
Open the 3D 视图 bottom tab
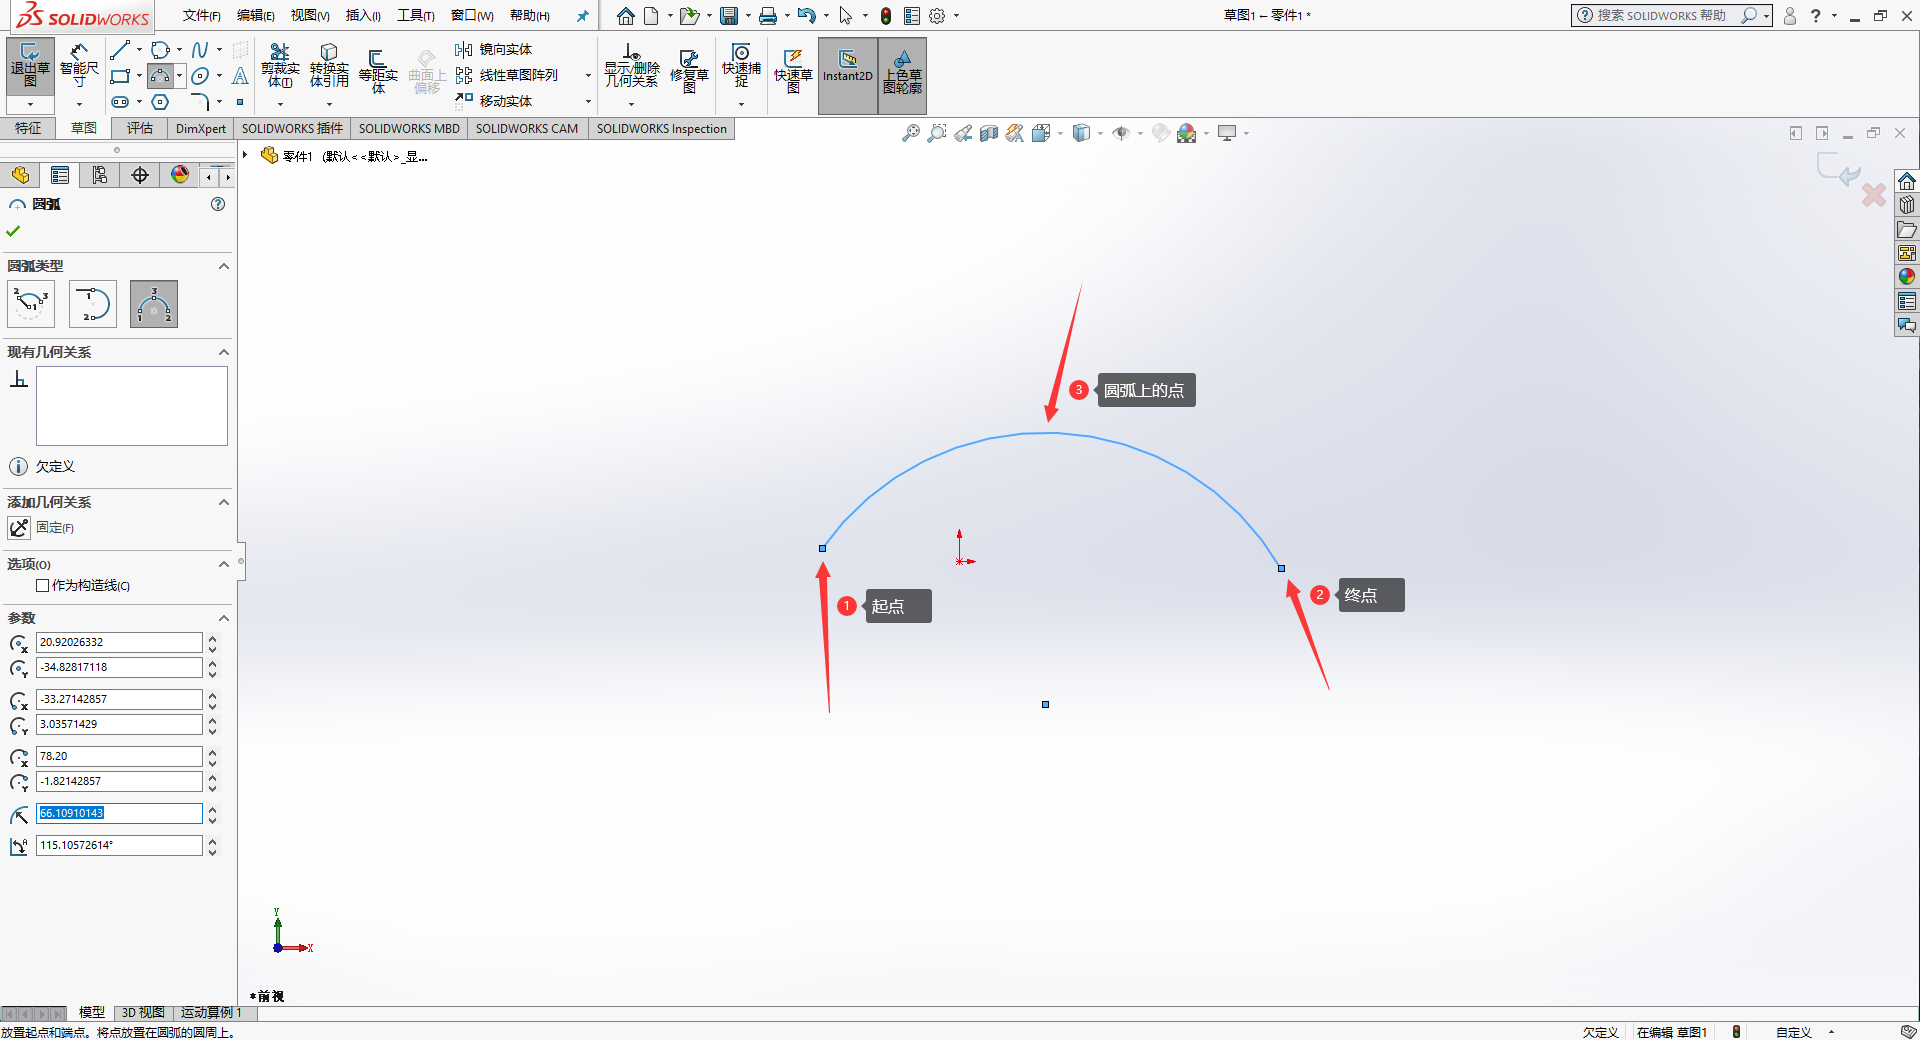point(143,1012)
